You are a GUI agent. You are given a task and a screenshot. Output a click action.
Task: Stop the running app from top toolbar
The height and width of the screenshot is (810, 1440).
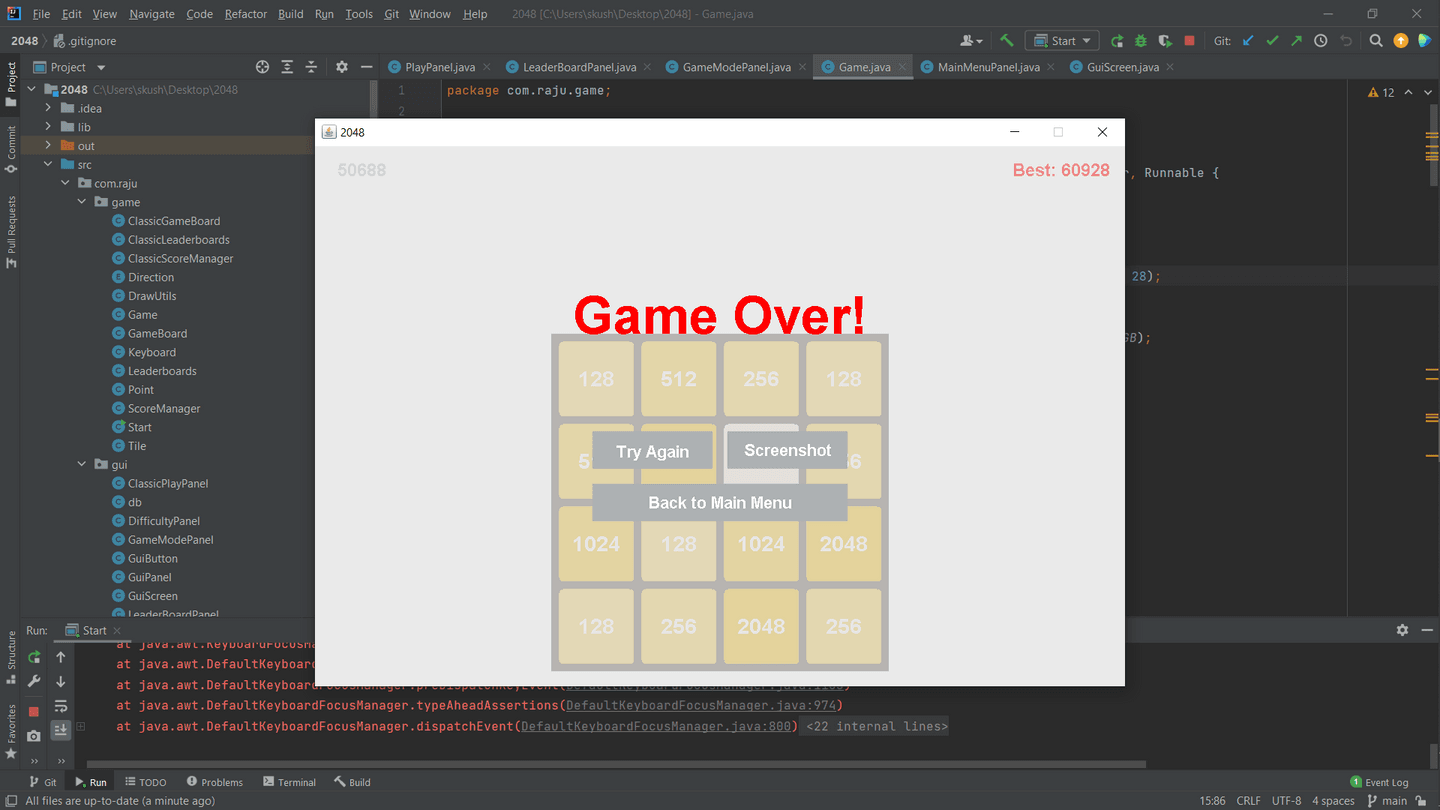[1189, 41]
